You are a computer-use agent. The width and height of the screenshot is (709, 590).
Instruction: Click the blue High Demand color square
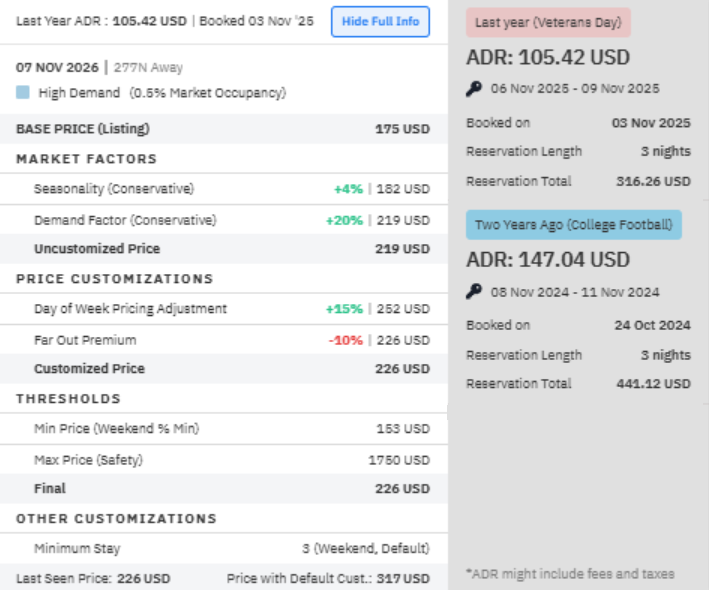(x=23, y=93)
